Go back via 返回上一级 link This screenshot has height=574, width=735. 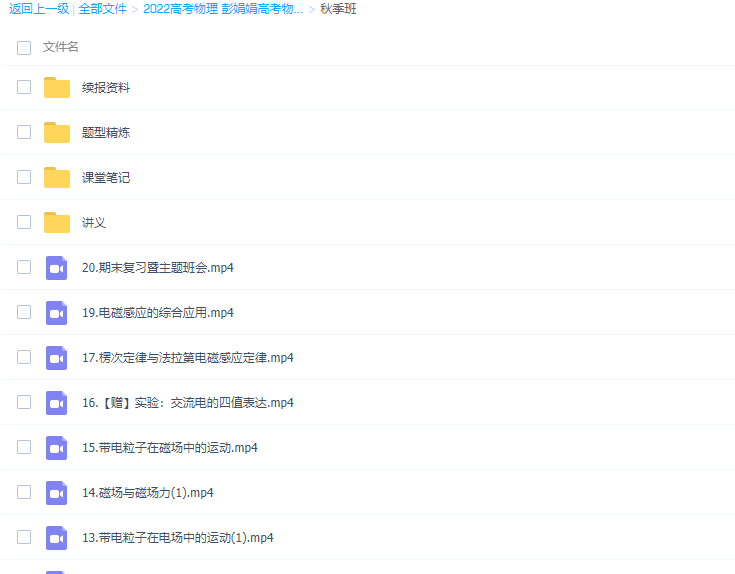coord(37,9)
